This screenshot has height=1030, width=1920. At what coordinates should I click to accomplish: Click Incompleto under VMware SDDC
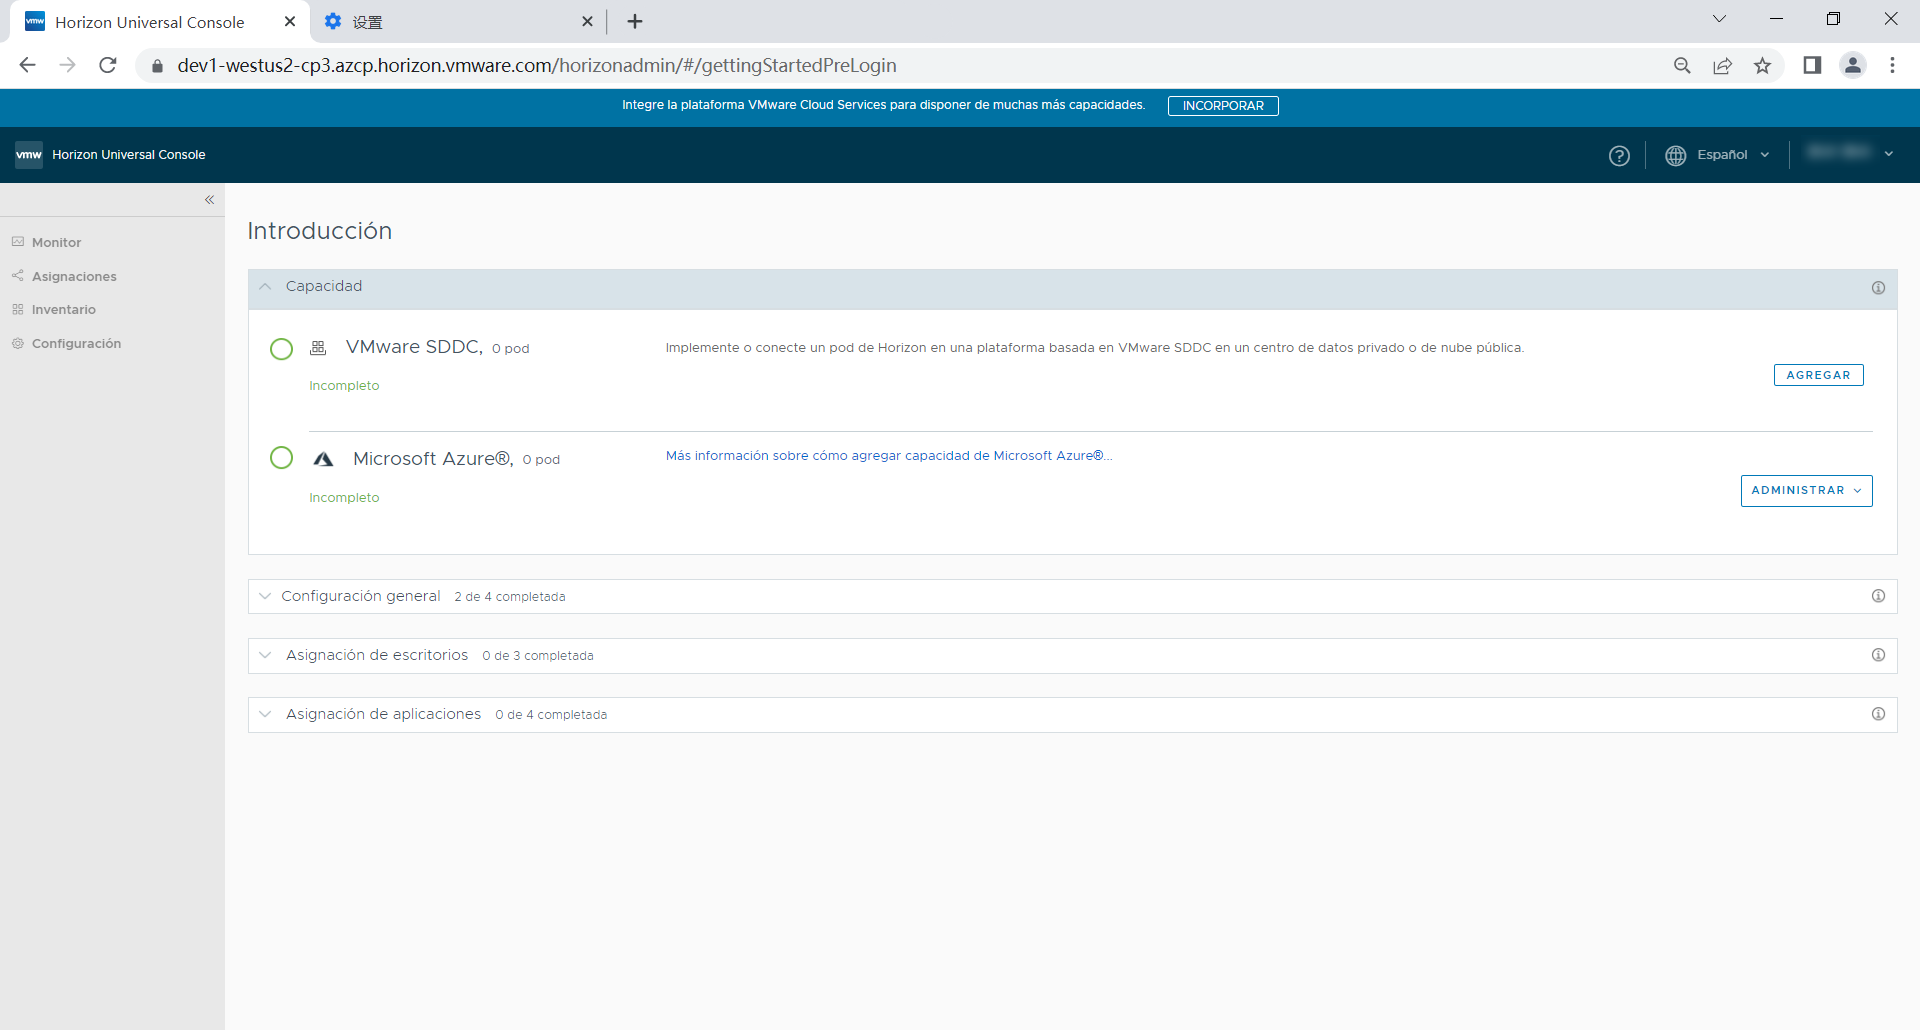(x=344, y=386)
